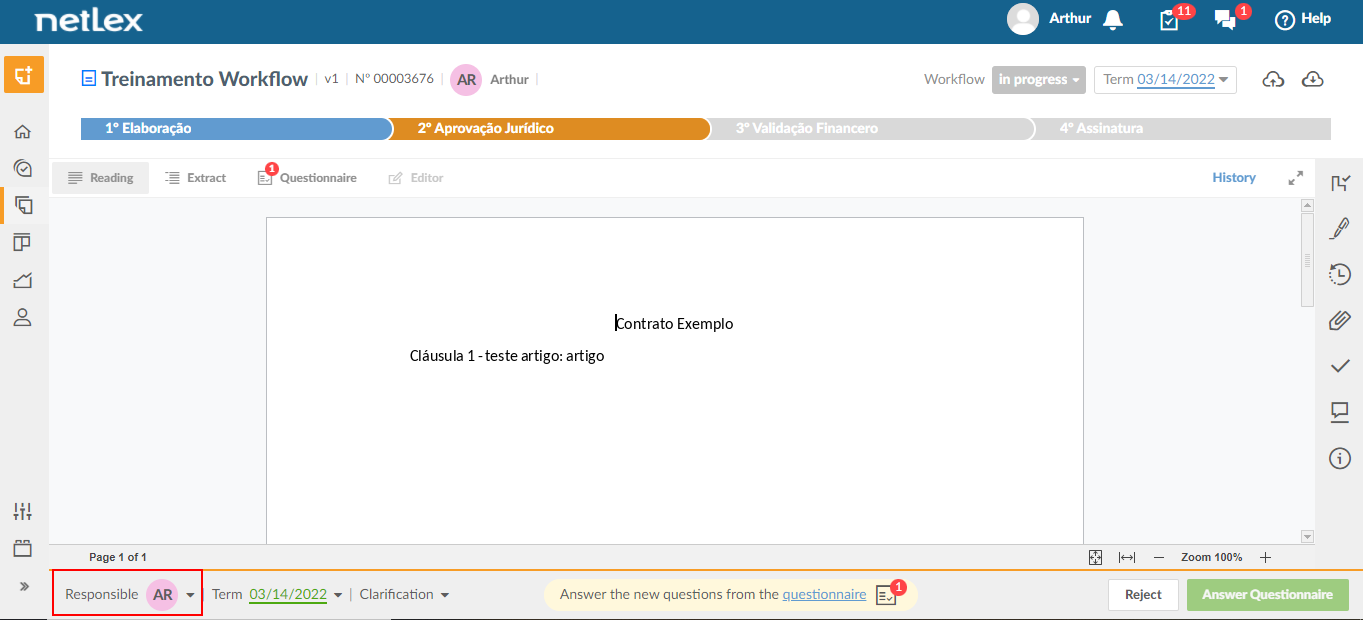Click the fit page icon in zoom bar
This screenshot has width=1363, height=620.
1095,557
